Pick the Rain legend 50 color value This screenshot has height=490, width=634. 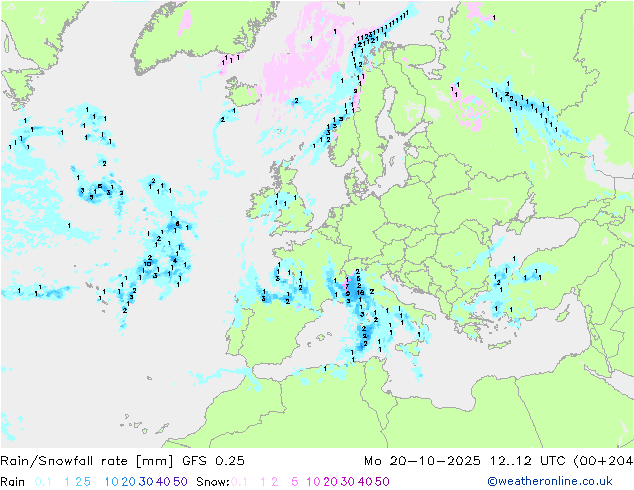[x=180, y=482]
